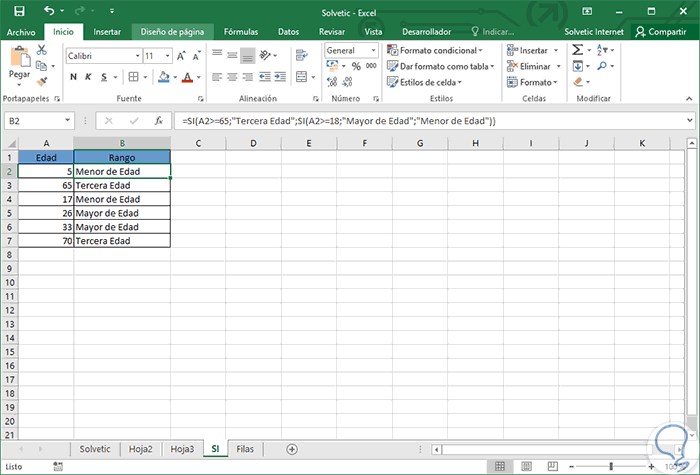700x475 pixels.
Task: Click the Copy icon in Portapapeles
Action: click(x=42, y=66)
